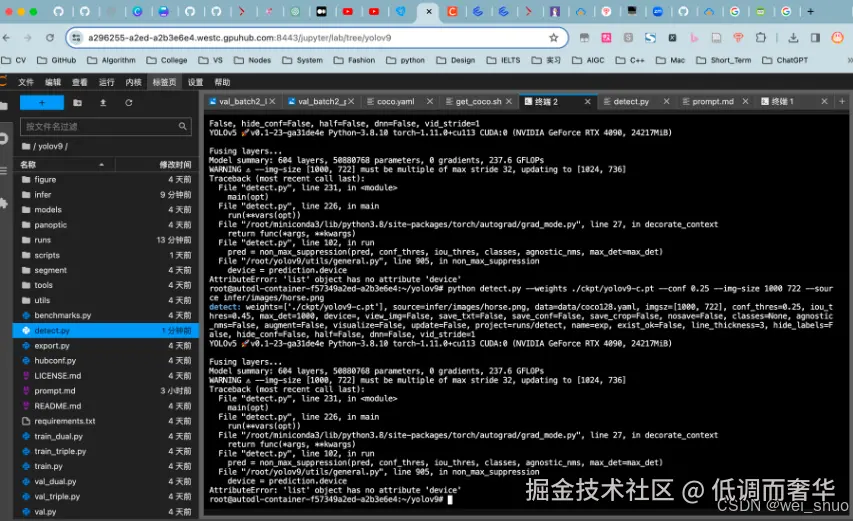Open the figure folder
Viewport: 853px width, 521px height.
[x=106, y=179]
